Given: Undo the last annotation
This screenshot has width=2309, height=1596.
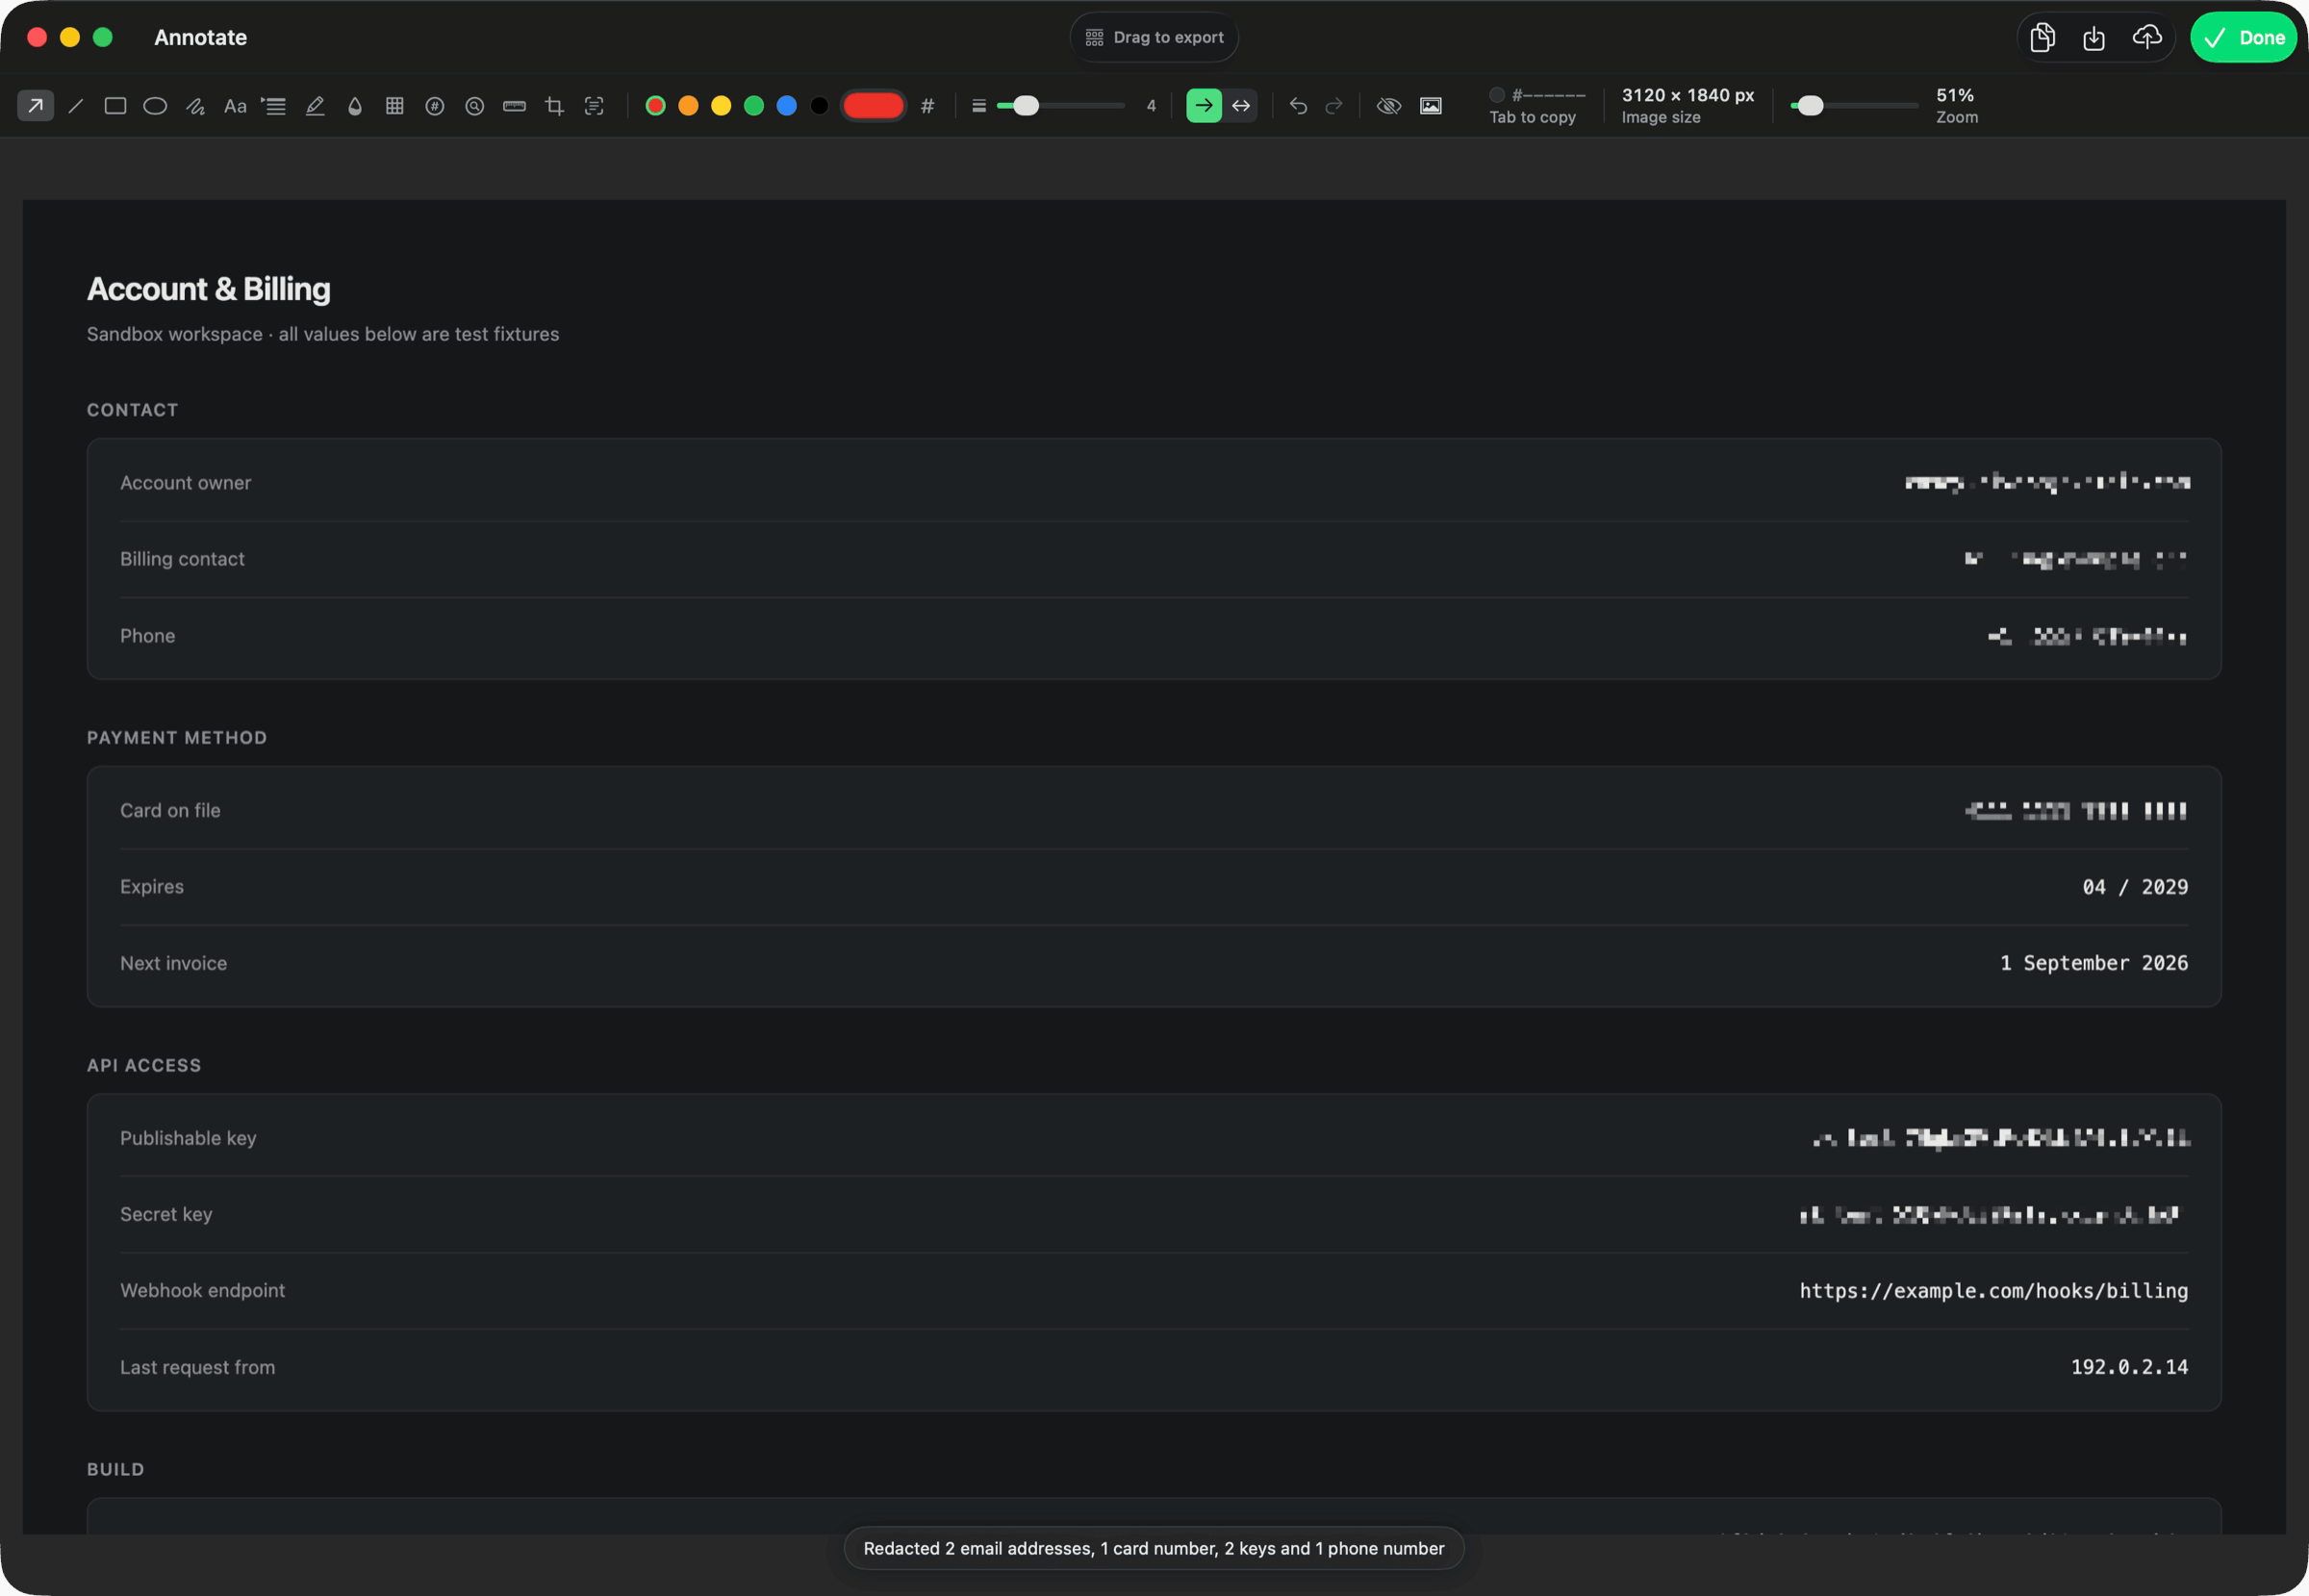Looking at the screenshot, I should point(1298,105).
